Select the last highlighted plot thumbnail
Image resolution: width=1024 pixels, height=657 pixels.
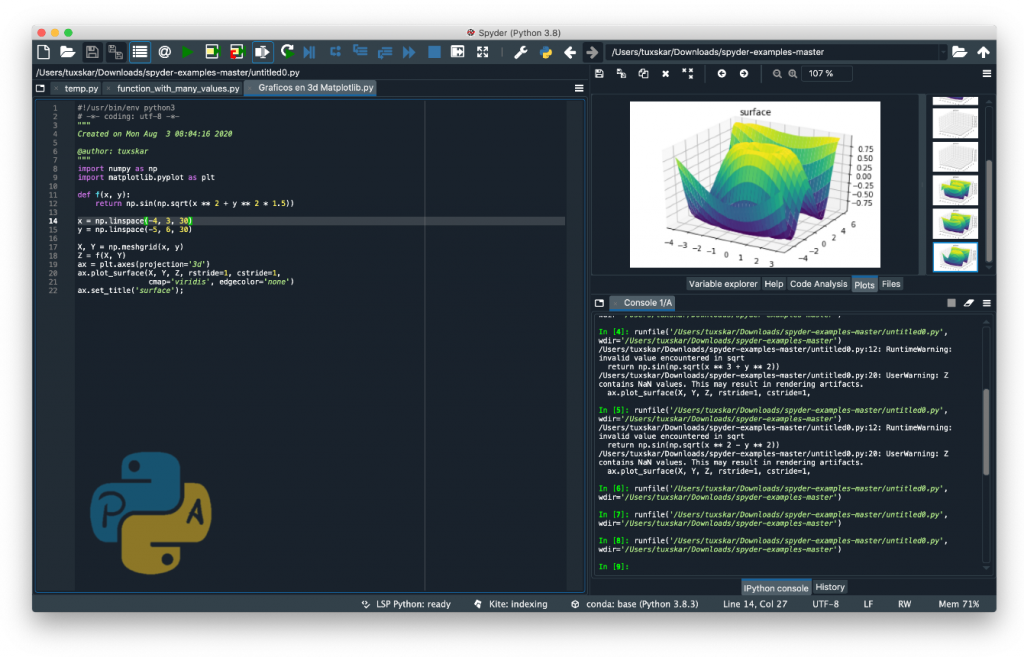tap(955, 257)
